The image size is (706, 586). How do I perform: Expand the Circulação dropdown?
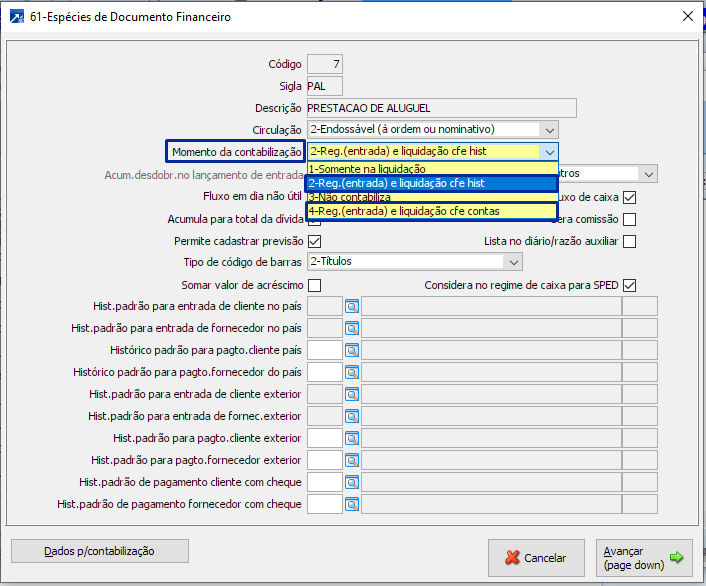pyautogui.click(x=549, y=130)
